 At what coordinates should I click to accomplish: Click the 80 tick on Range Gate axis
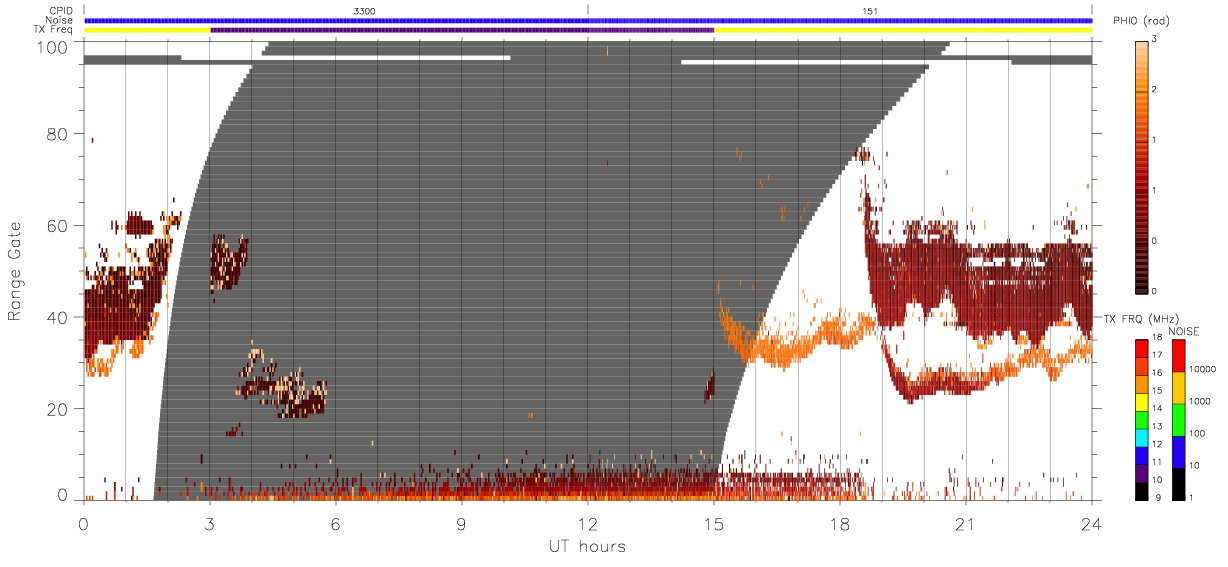[59, 133]
